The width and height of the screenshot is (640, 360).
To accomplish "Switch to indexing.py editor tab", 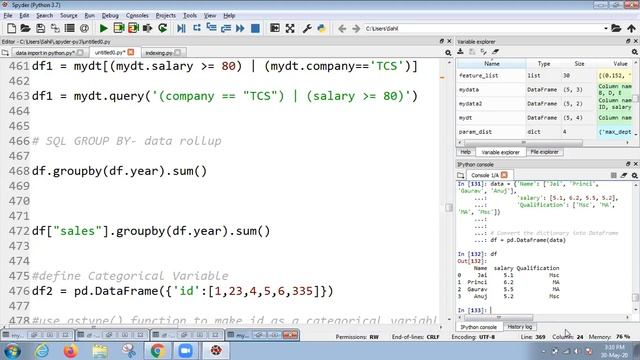I will click(163, 53).
